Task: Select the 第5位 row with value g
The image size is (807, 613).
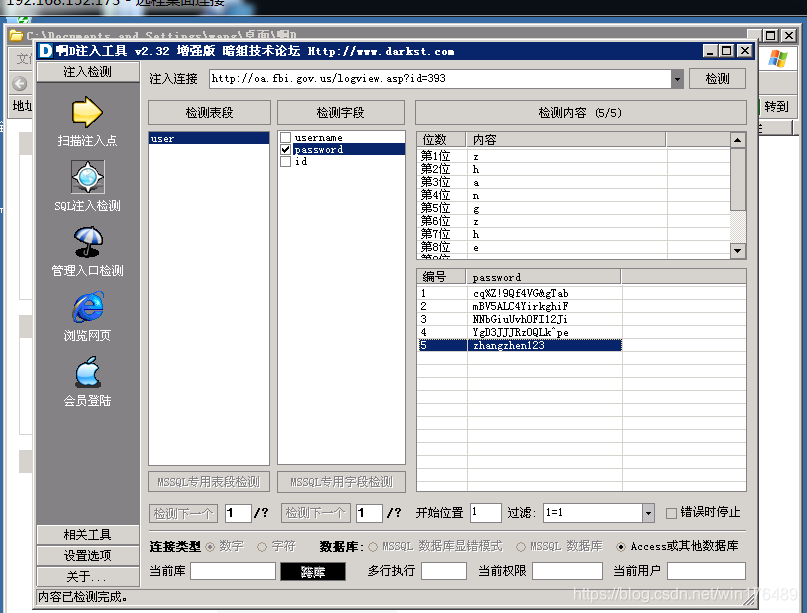Action: (x=573, y=208)
